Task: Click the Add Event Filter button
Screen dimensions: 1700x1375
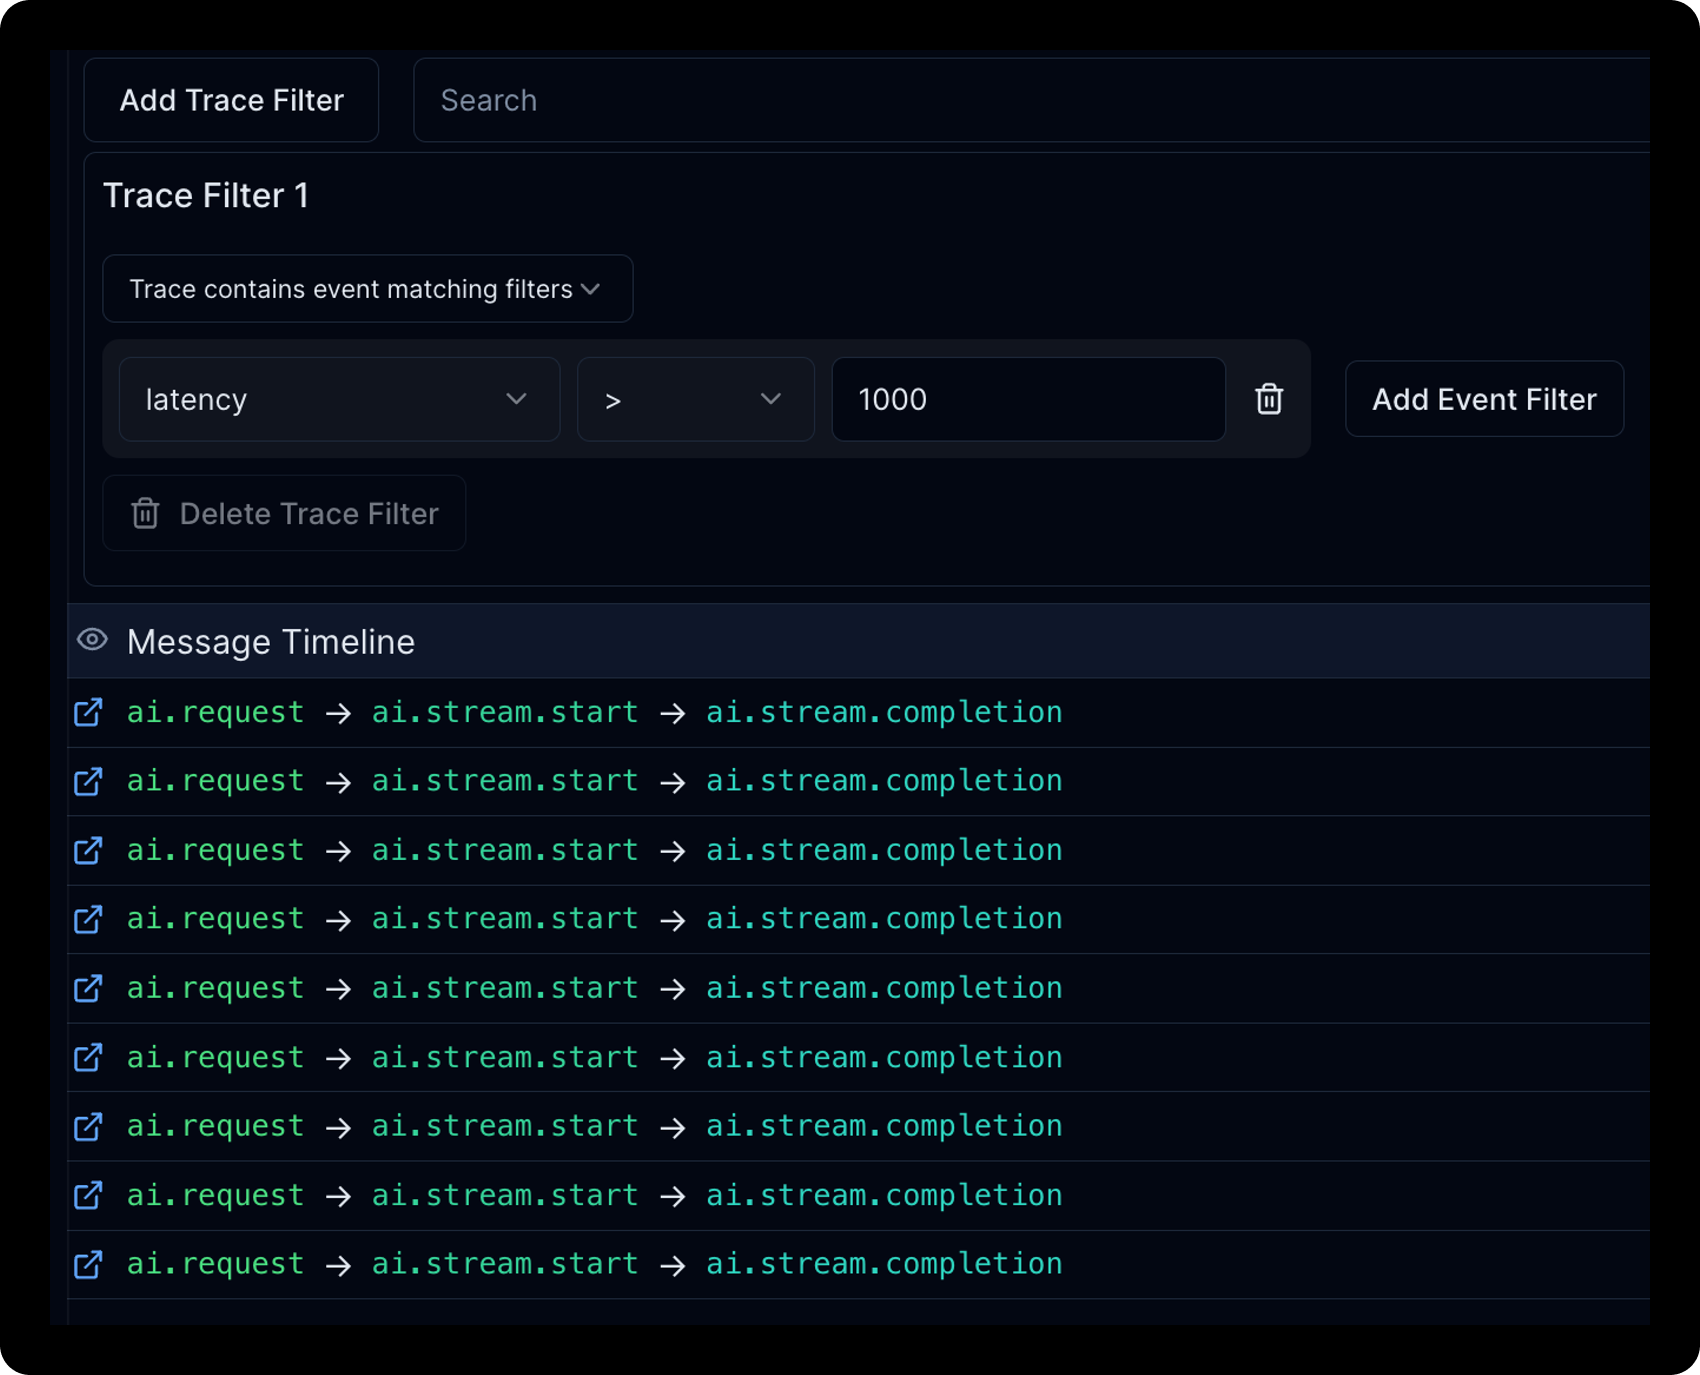Action: 1484,399
